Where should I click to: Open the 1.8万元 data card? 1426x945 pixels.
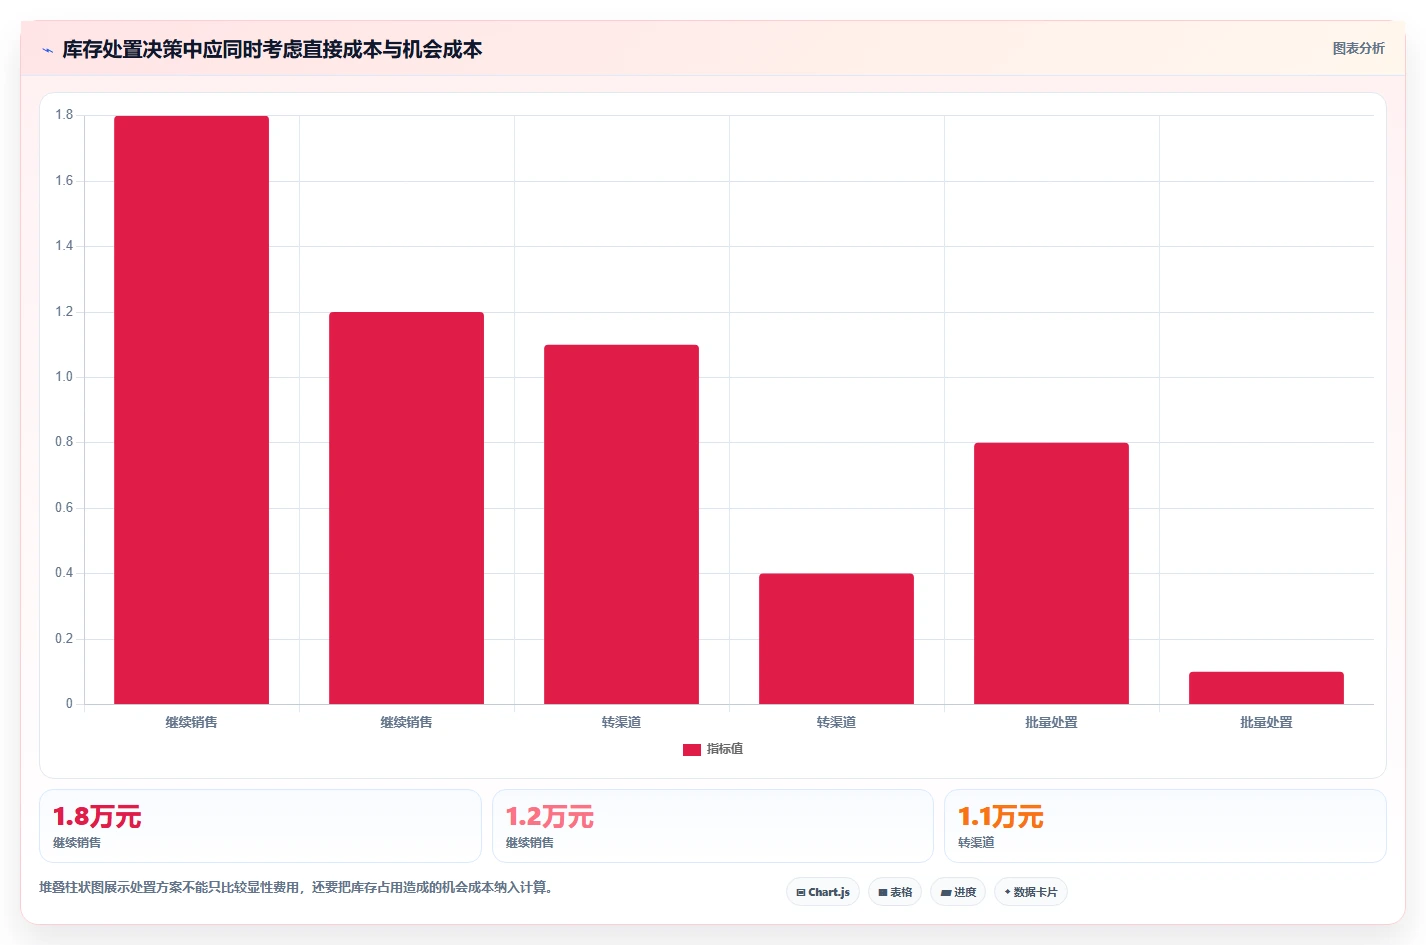260,826
